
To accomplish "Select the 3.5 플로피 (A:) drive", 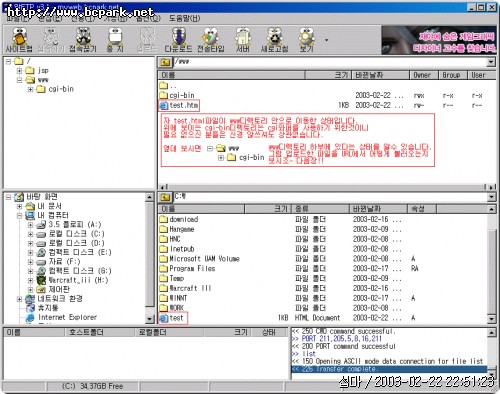I will [75, 225].
